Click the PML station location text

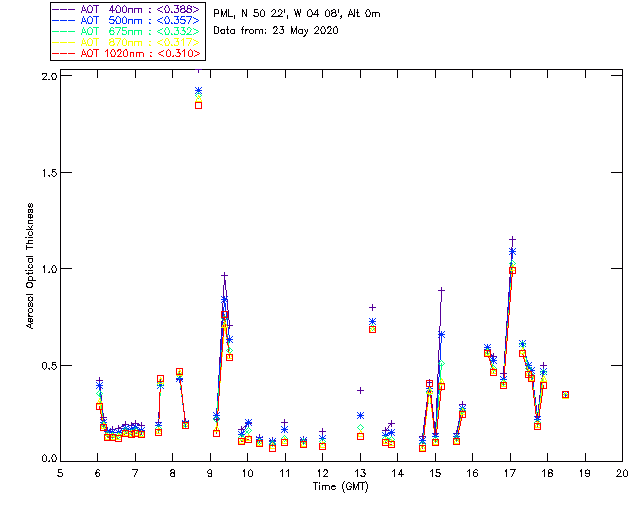297,14
